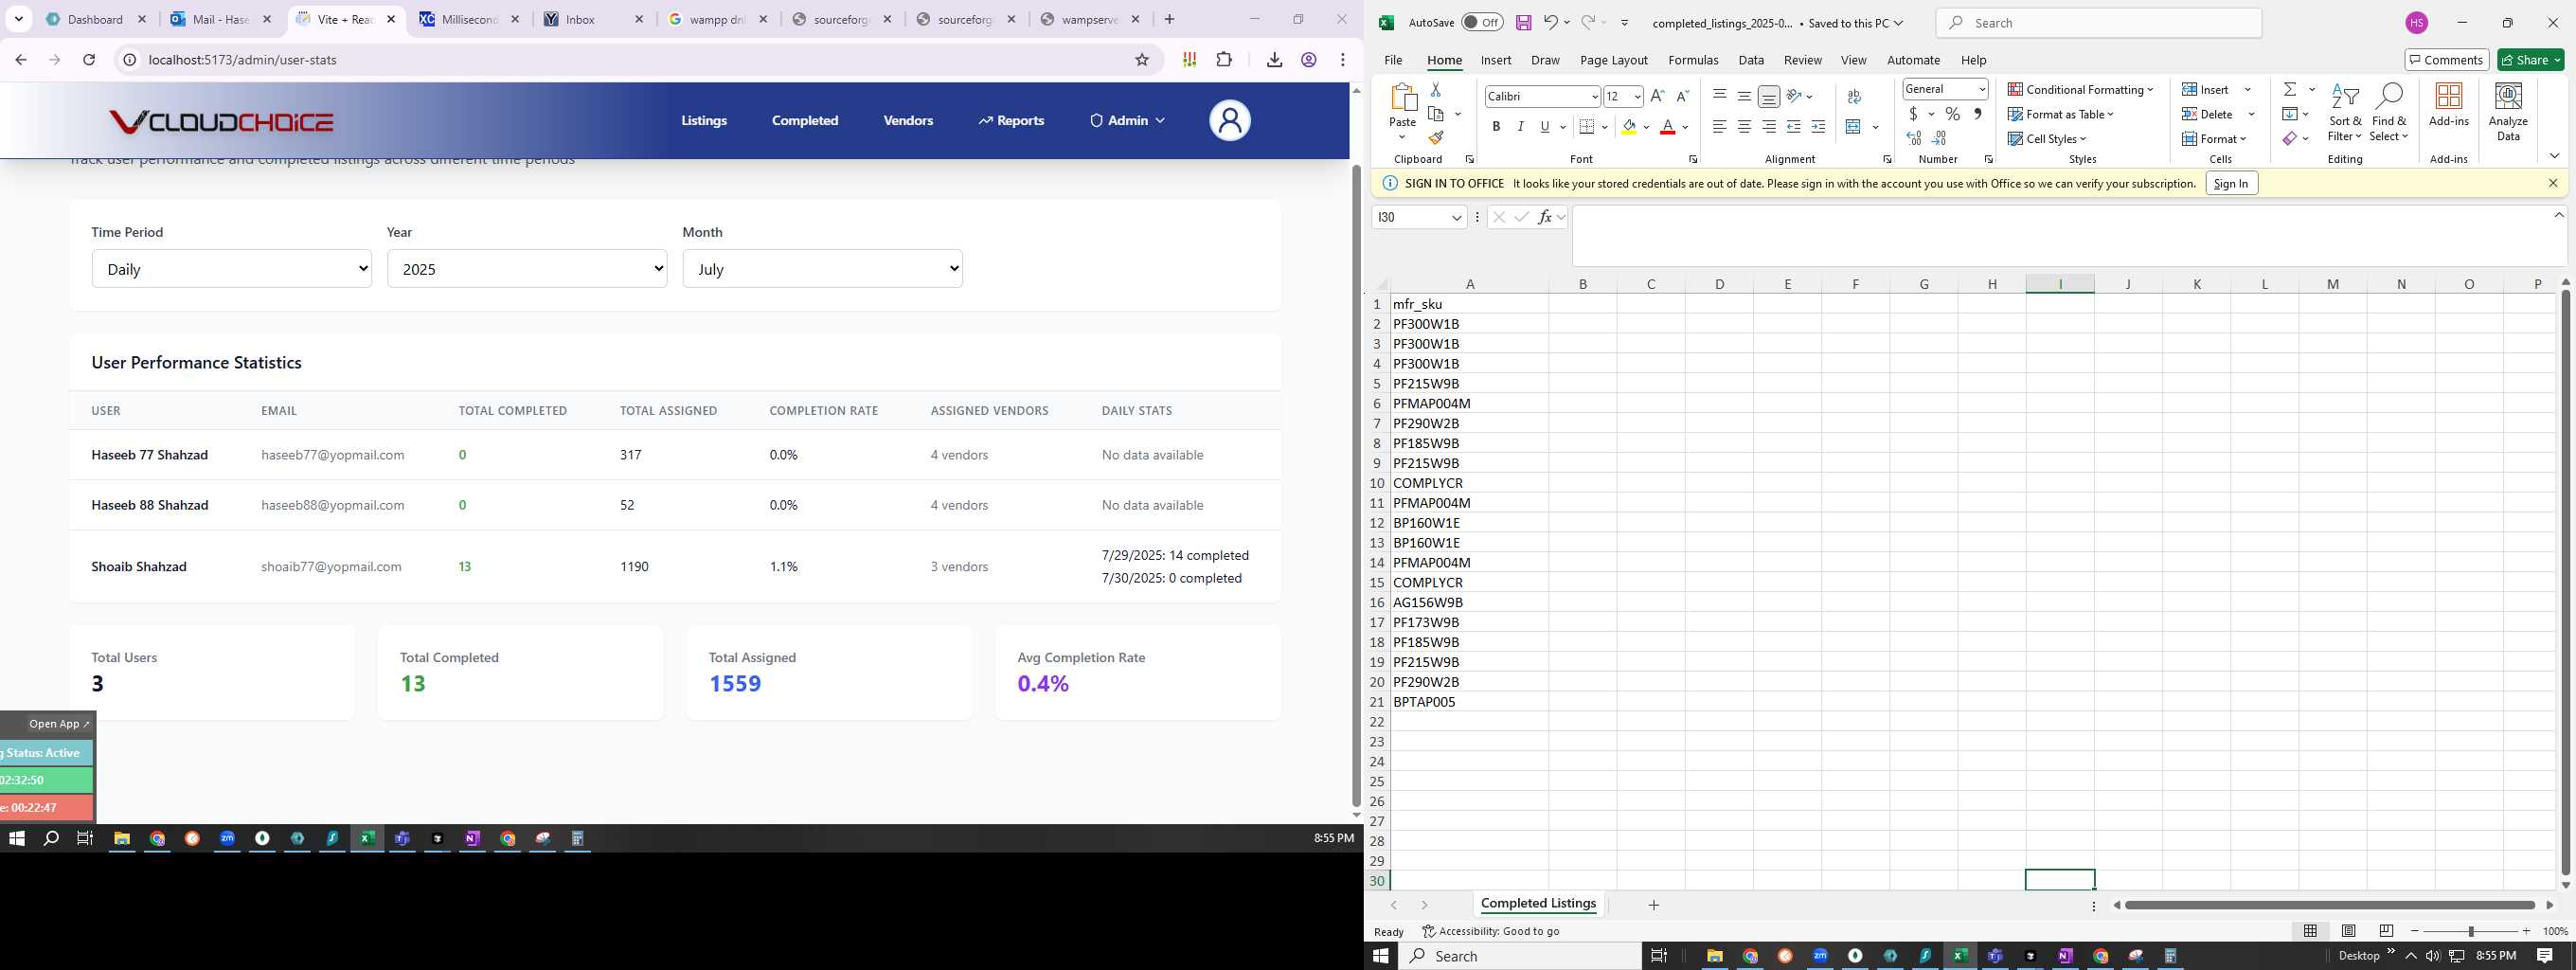Click Increase Decimal icon
Screen dimensions: 2576x970
[x=1914, y=138]
